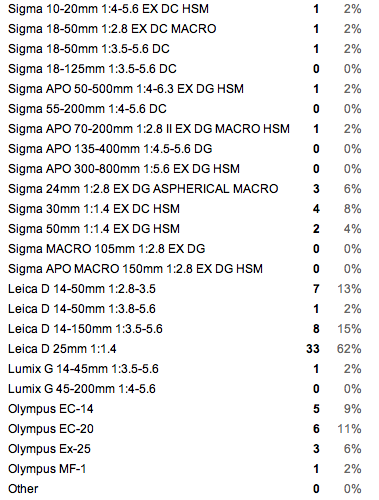Screen dimensions: 379x500
Task: Click the 33 vote count for Leica 25mm
Action: pyautogui.click(x=313, y=349)
